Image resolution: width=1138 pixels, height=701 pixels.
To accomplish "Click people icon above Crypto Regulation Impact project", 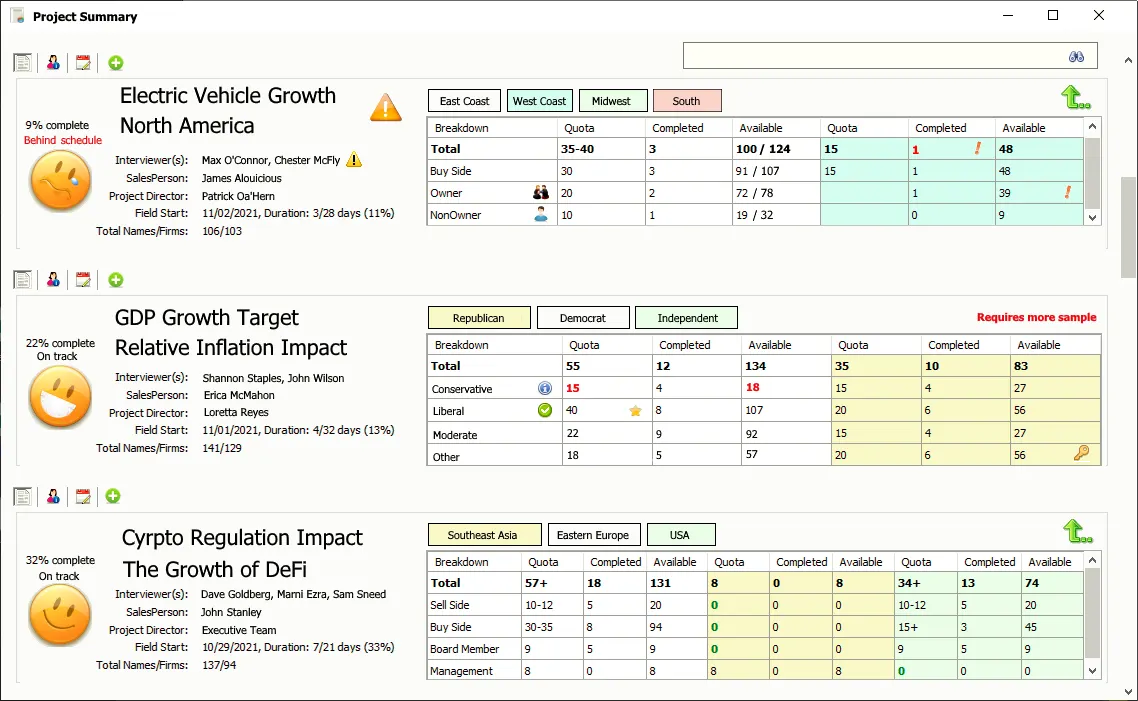I will click(53, 496).
